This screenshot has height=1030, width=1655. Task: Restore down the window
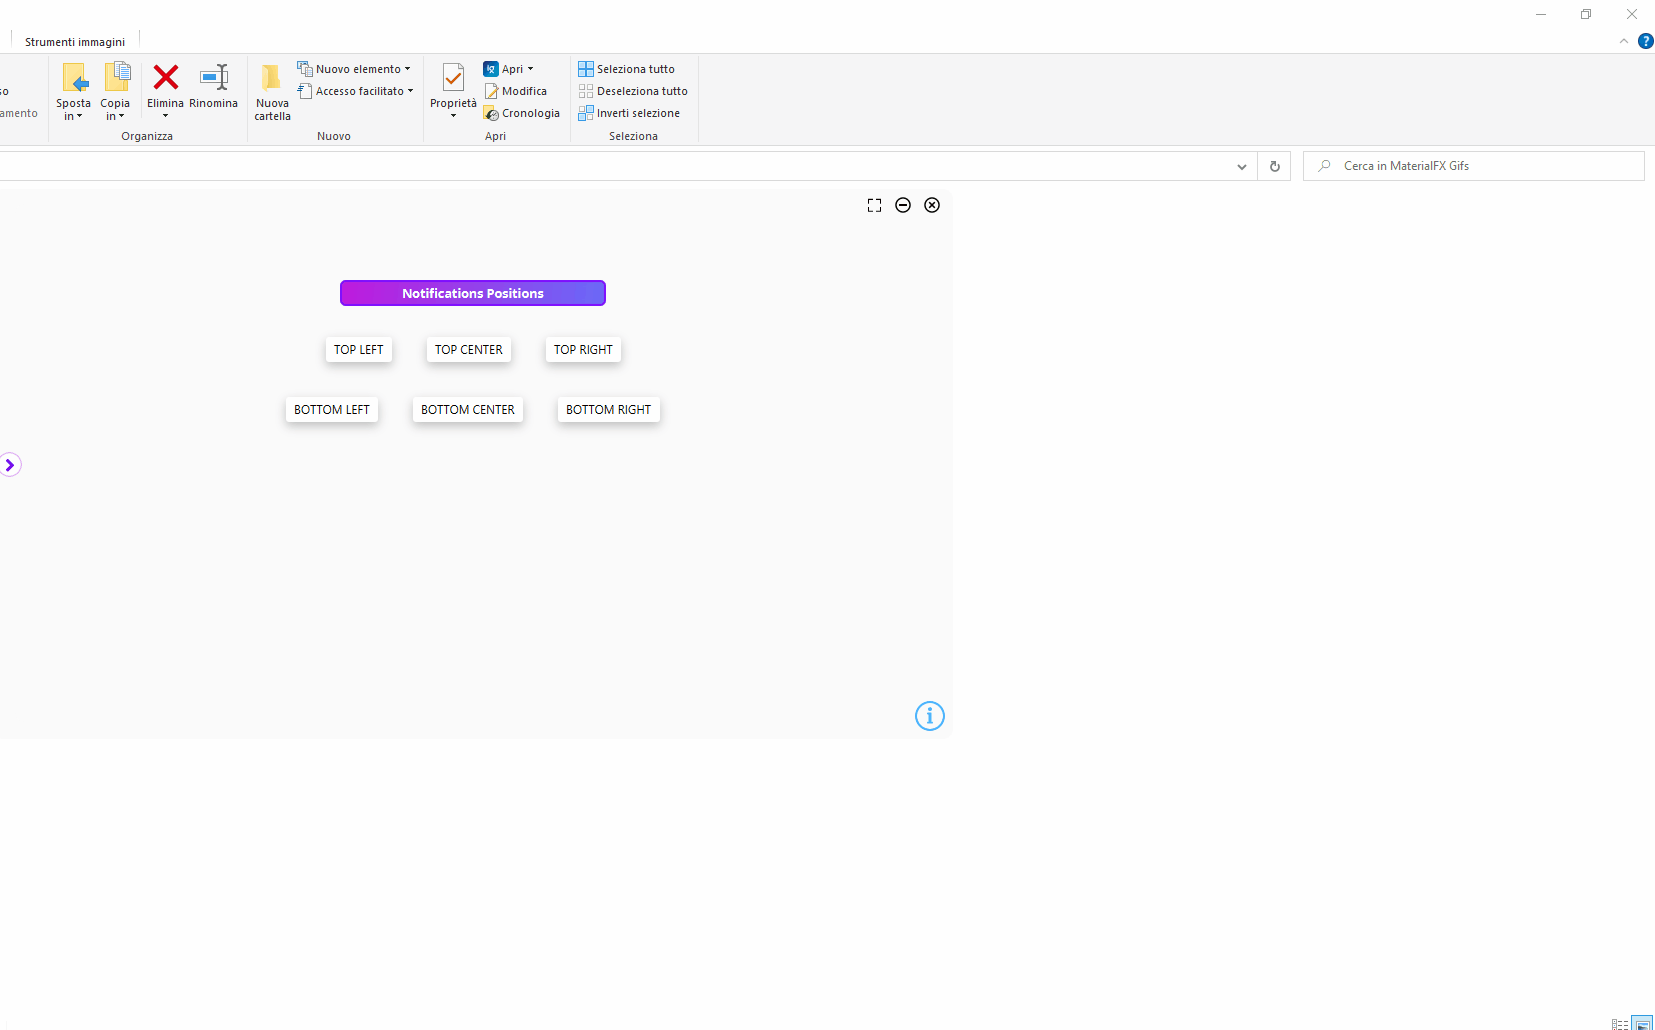click(x=1586, y=14)
